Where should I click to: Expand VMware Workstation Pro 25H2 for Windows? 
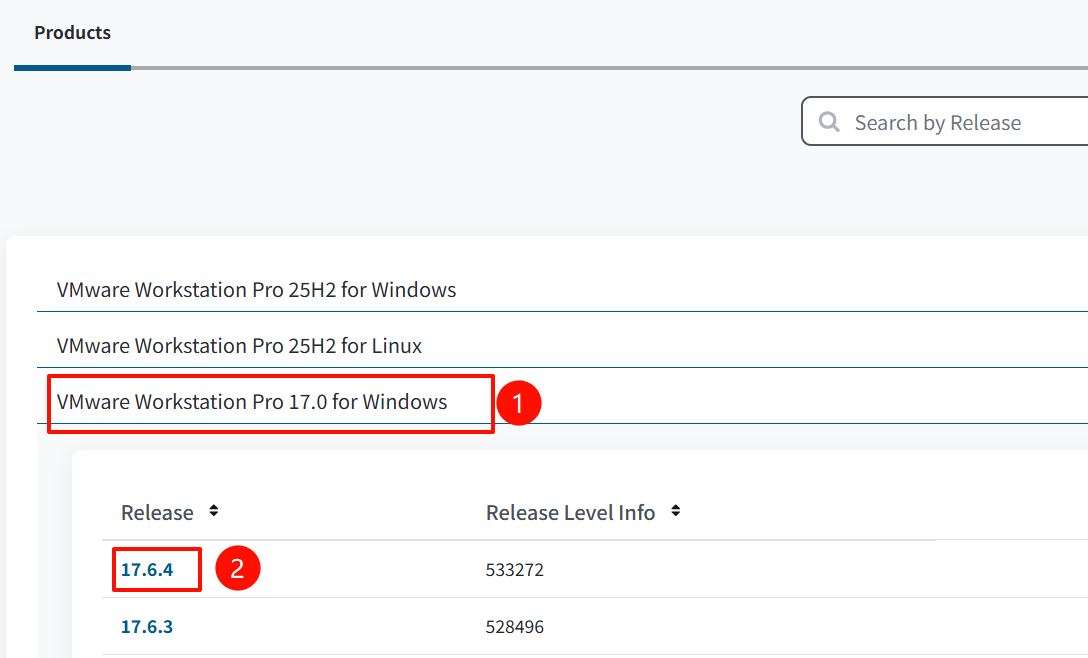[x=256, y=289]
